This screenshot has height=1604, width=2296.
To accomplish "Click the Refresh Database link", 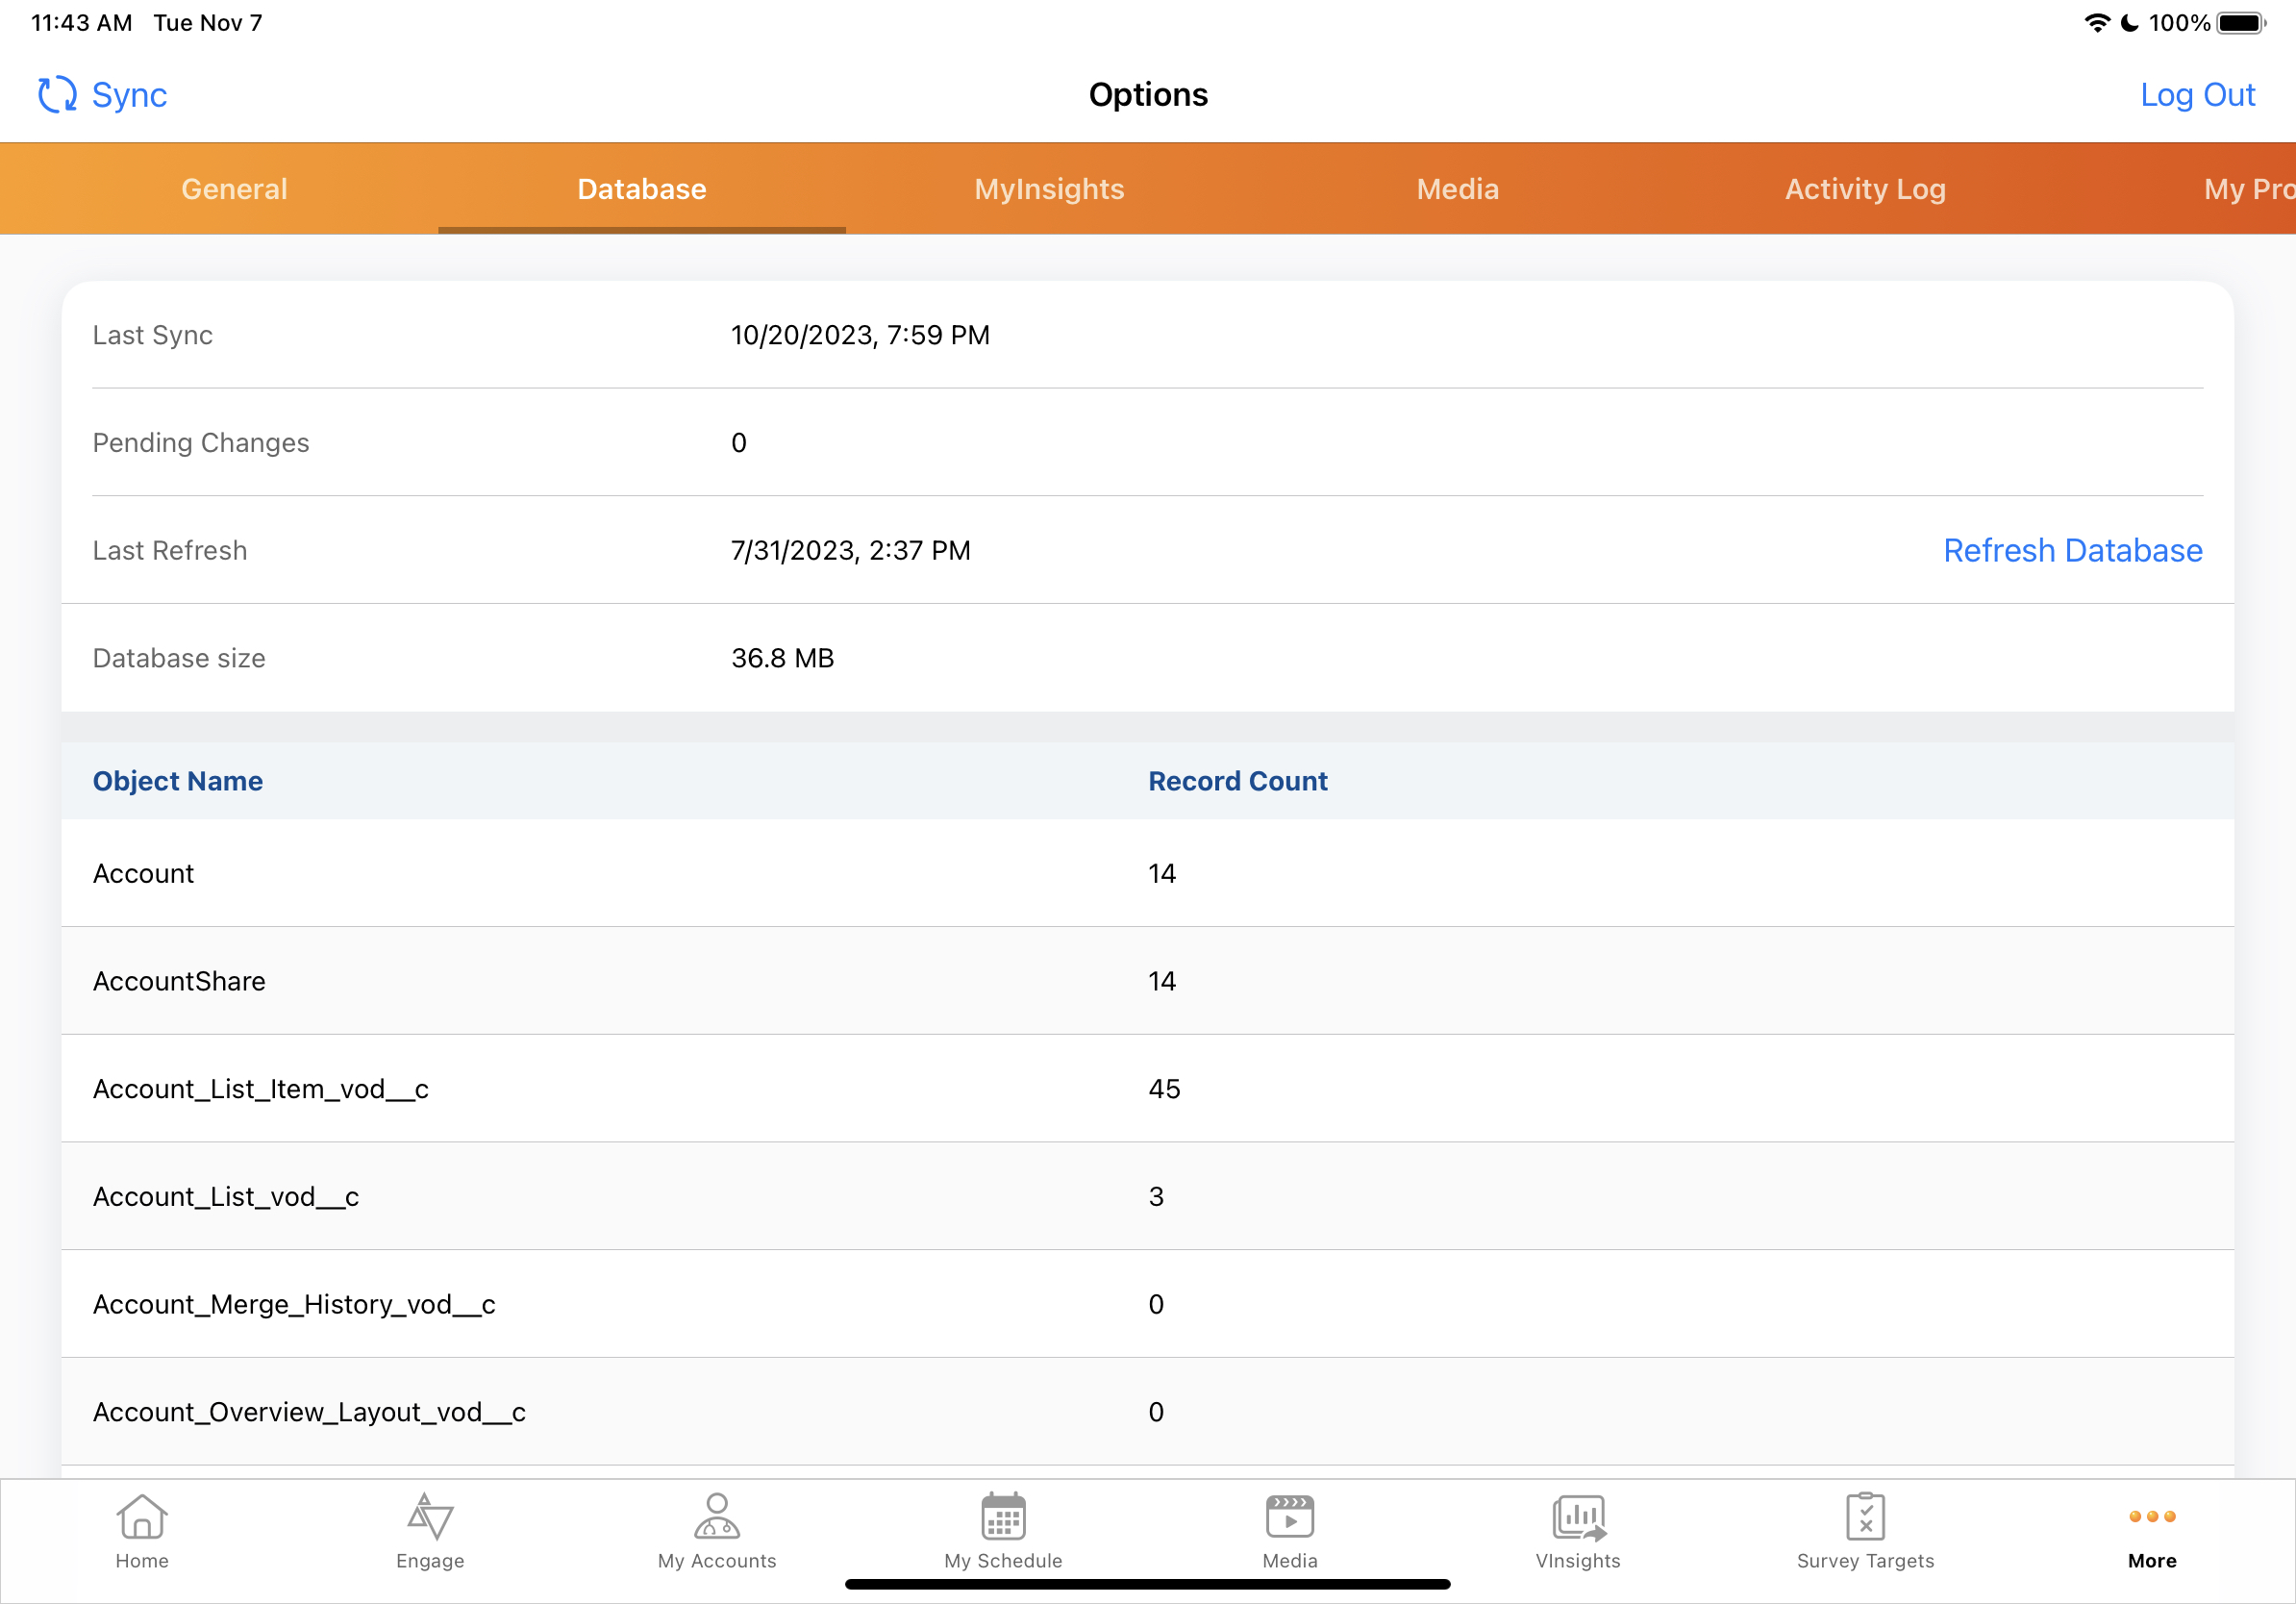I will [2072, 551].
